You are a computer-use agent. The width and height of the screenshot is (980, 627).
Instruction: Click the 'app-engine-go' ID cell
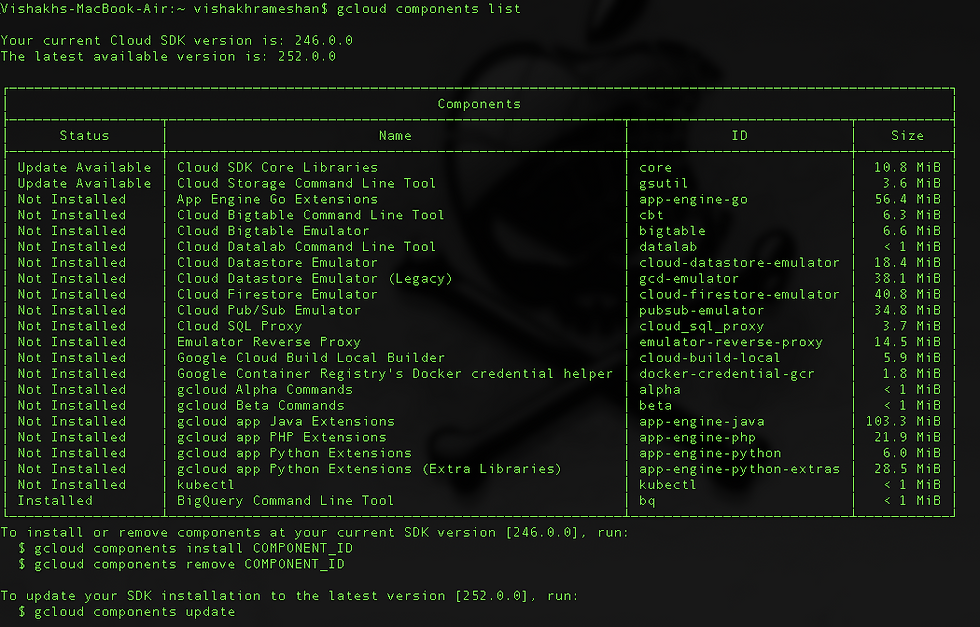pos(693,199)
